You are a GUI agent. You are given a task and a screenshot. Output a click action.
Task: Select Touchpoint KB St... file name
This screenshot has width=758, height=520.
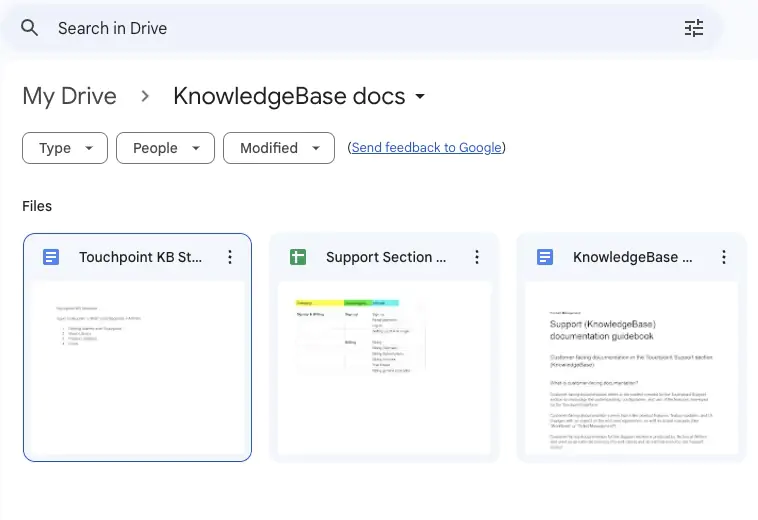coord(141,257)
